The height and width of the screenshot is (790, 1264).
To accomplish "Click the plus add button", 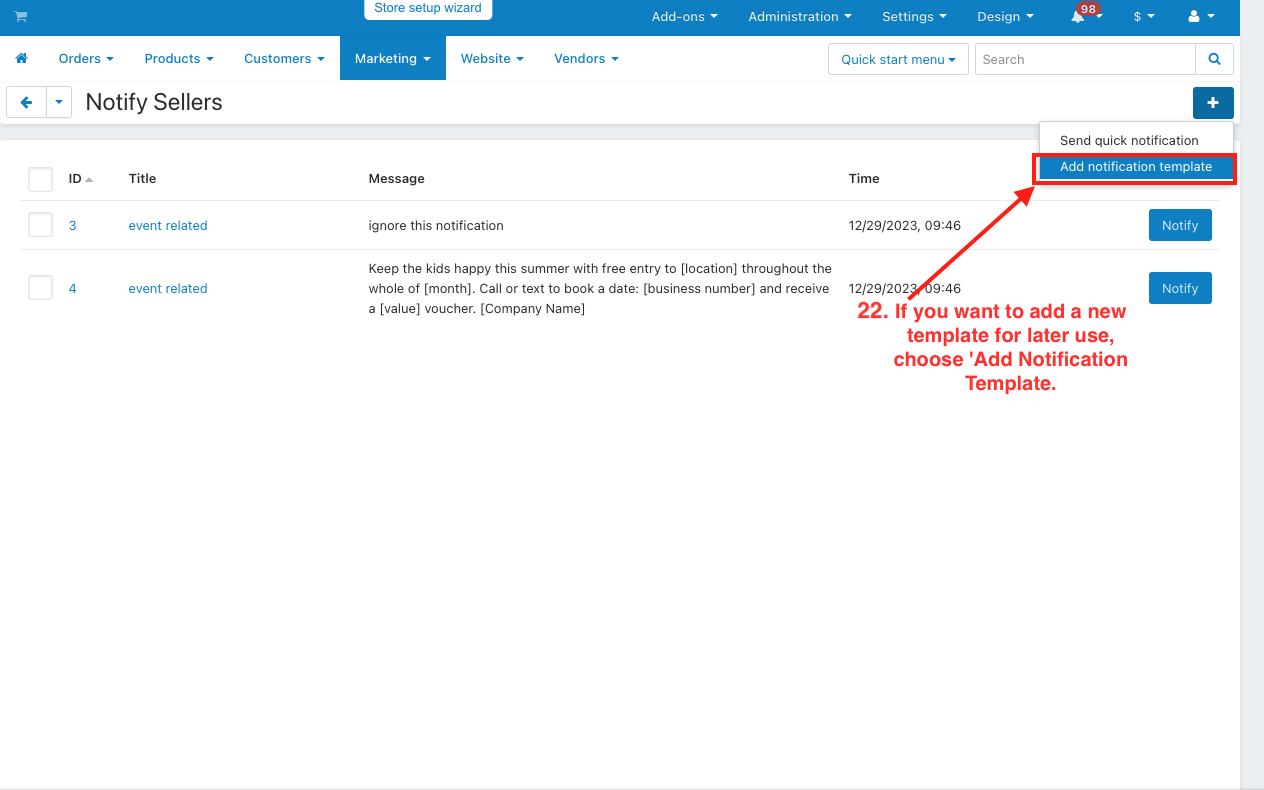I will coord(1212,103).
